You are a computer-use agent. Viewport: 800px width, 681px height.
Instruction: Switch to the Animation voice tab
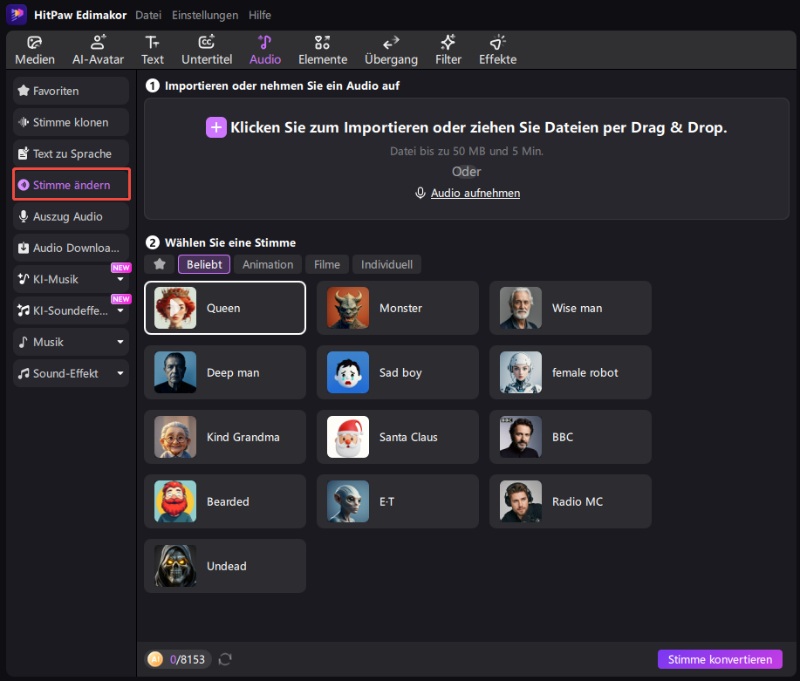[267, 264]
